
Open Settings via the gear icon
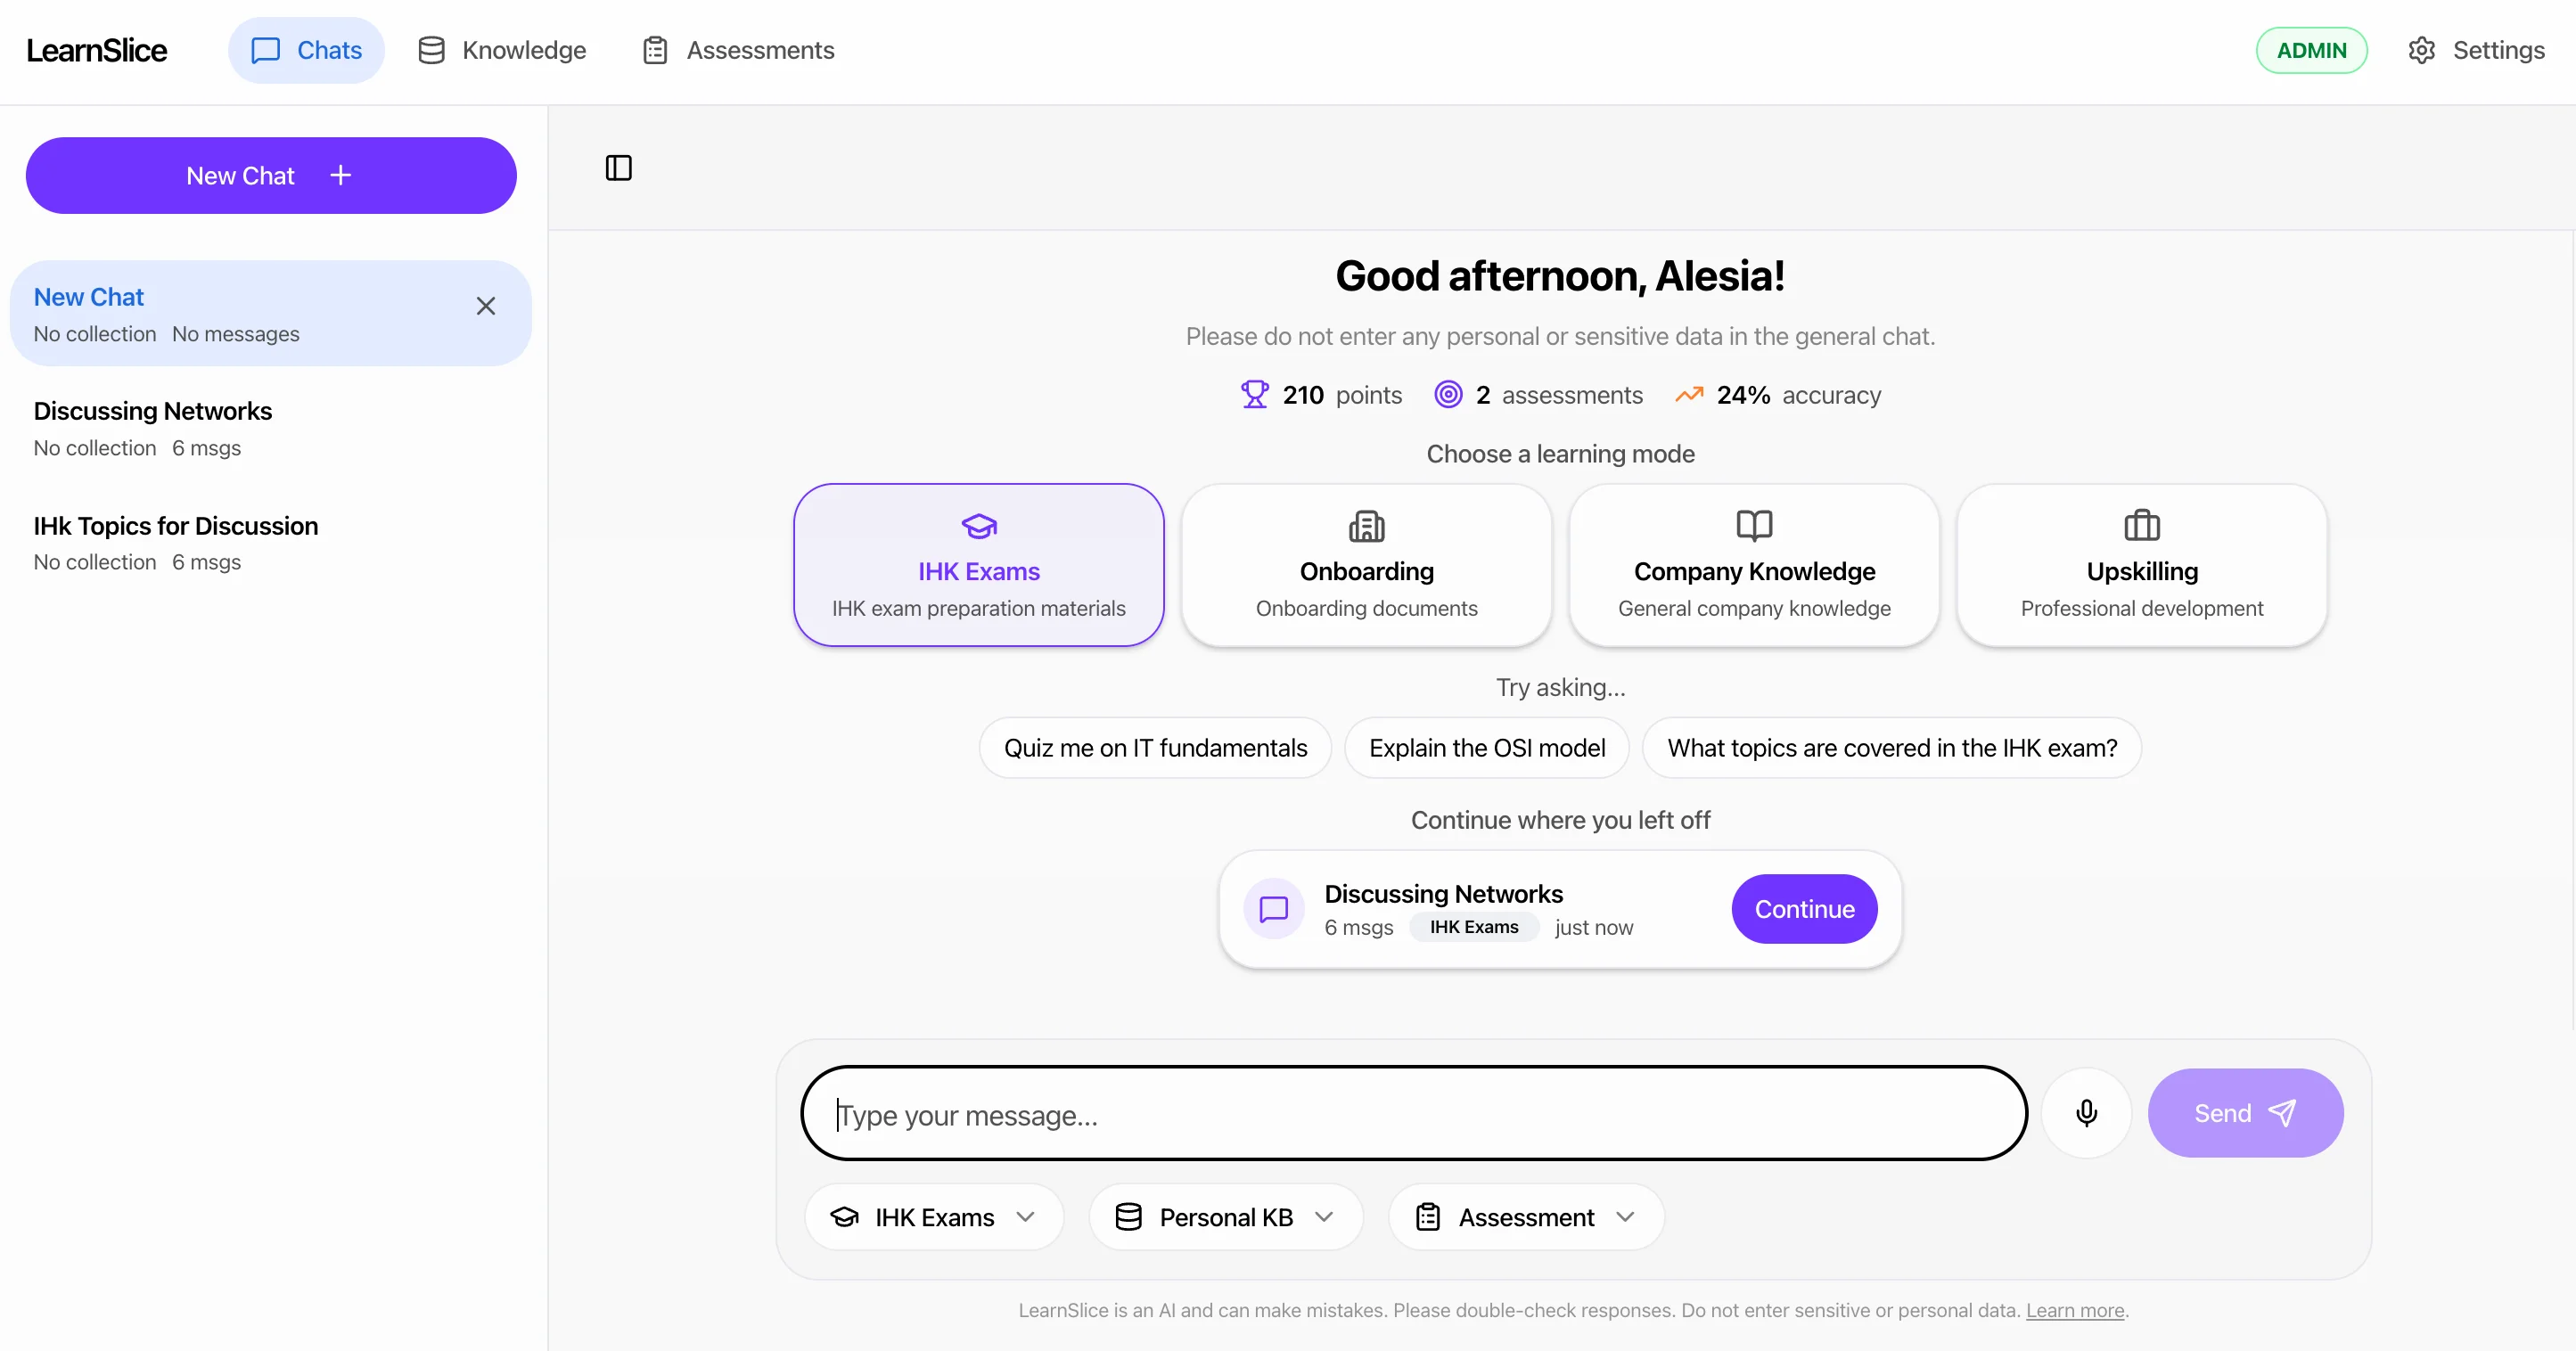coord(2422,49)
